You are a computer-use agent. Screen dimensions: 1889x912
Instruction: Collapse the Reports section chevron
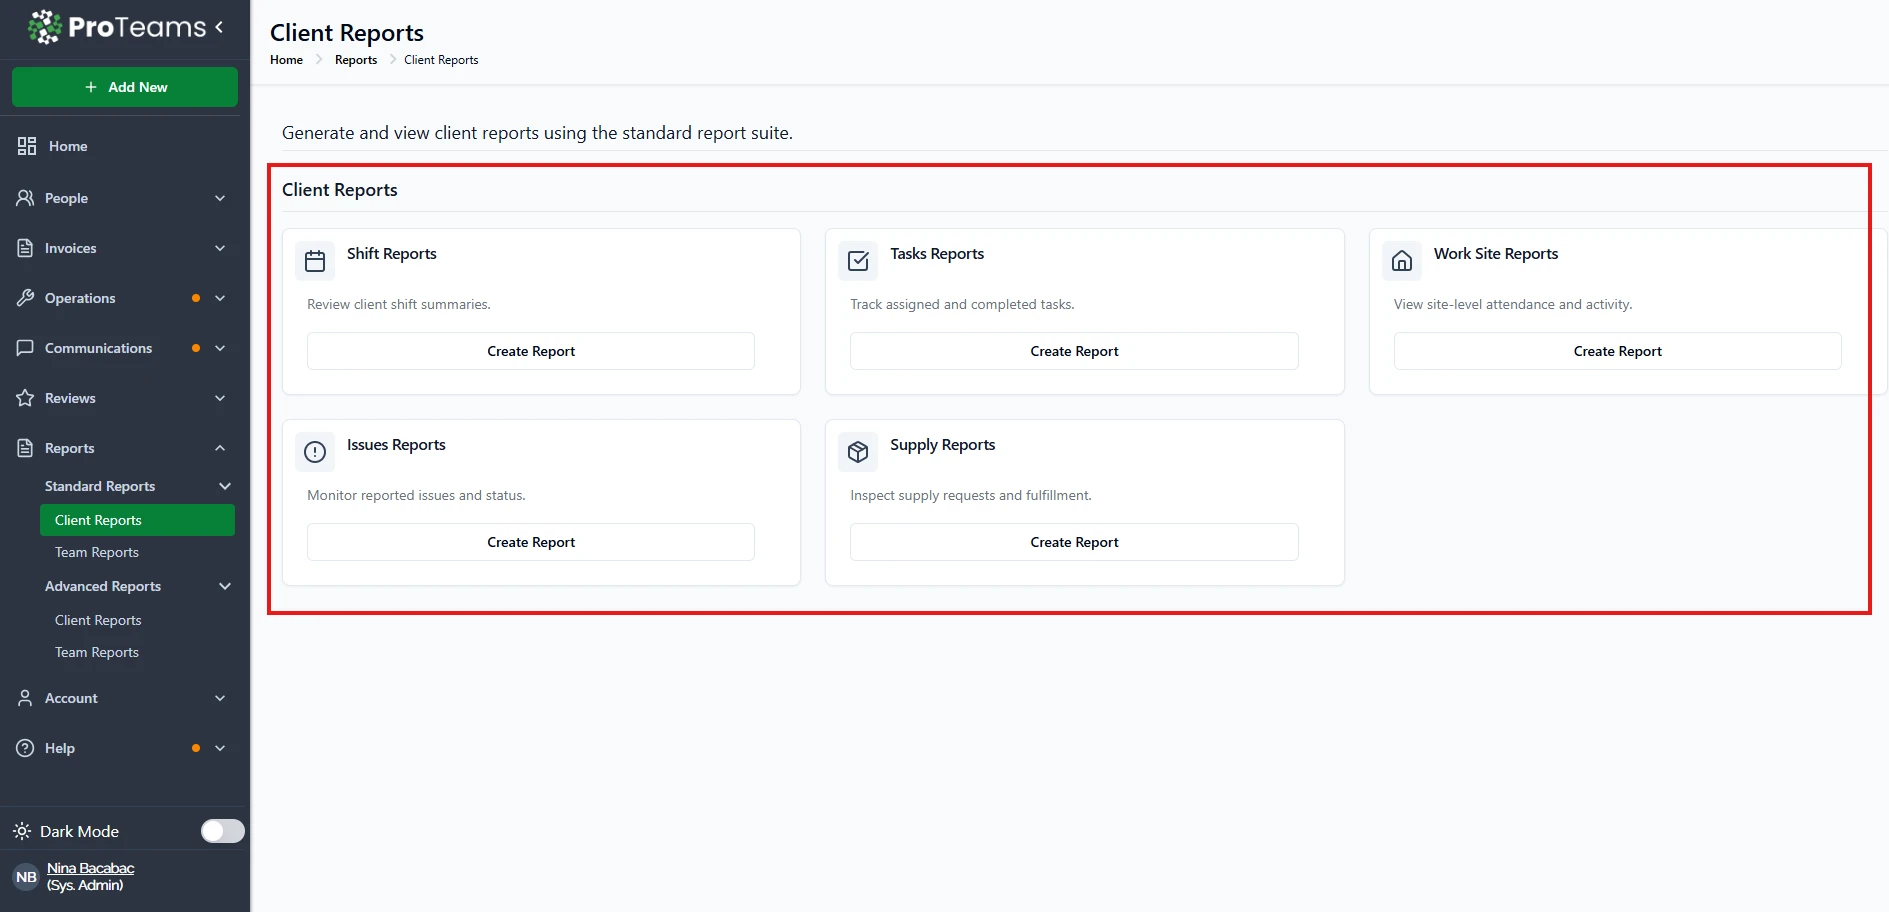click(220, 448)
